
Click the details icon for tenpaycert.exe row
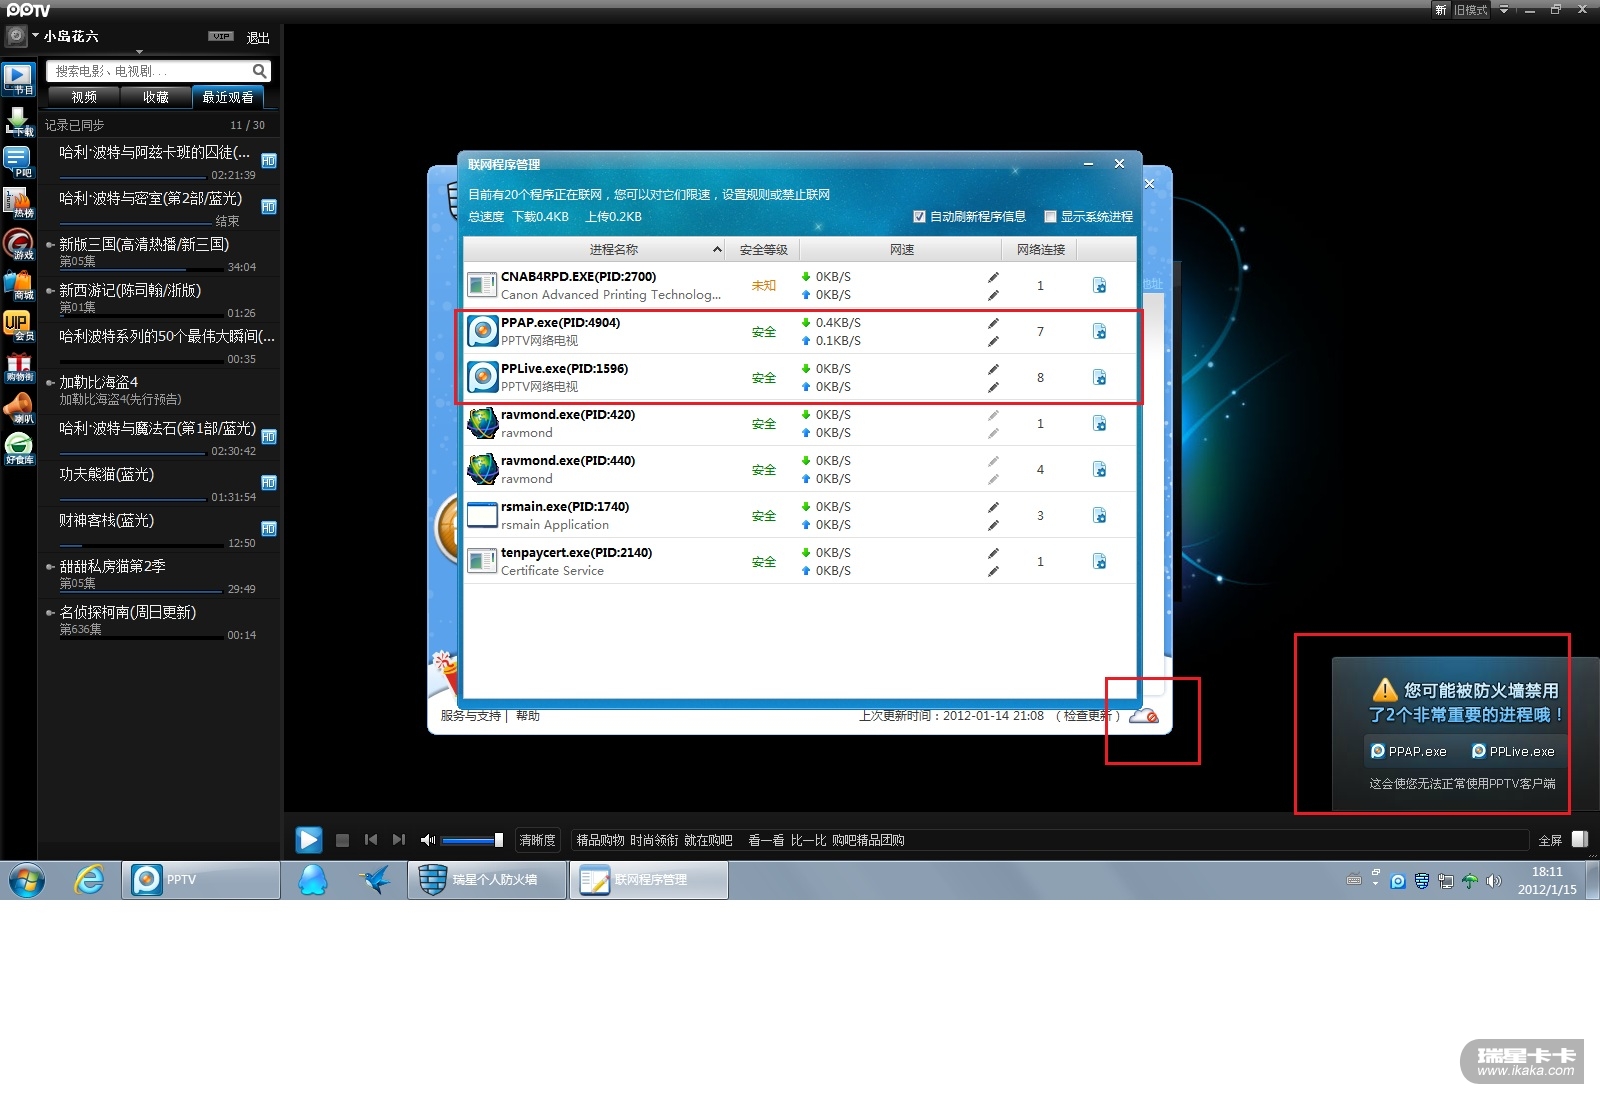tap(1099, 561)
